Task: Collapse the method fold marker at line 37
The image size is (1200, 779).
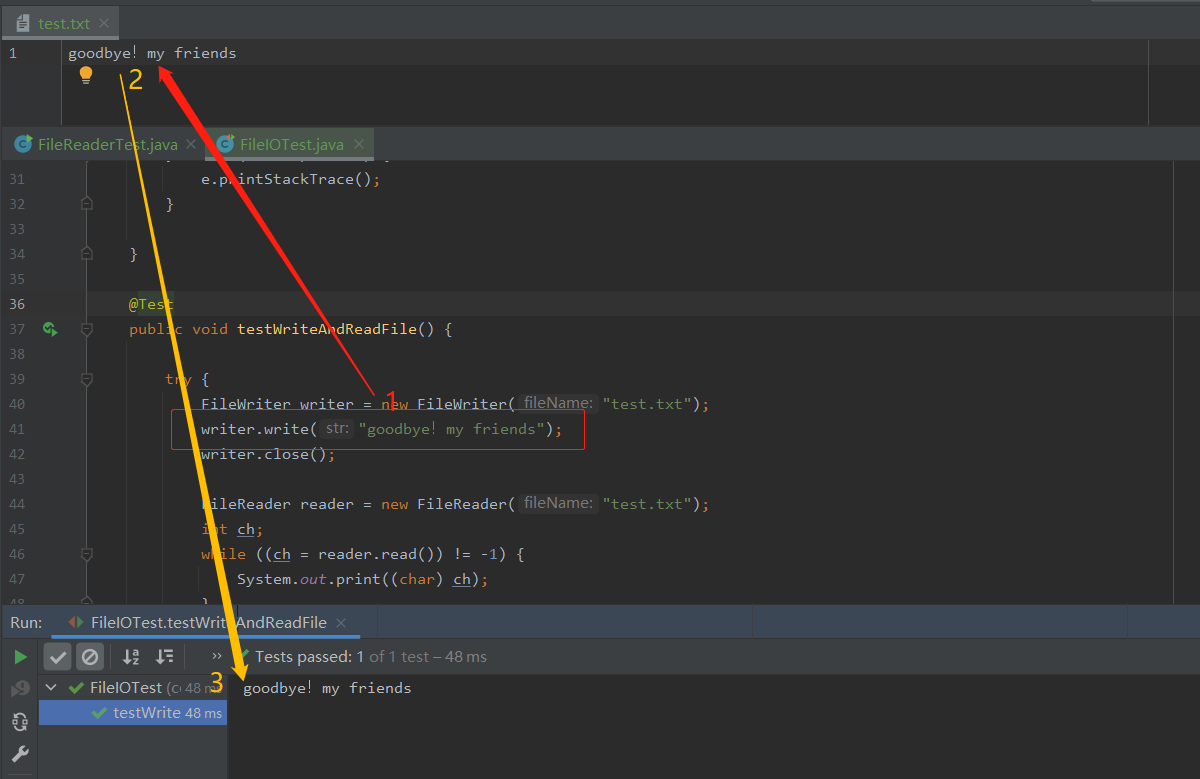Action: click(87, 329)
